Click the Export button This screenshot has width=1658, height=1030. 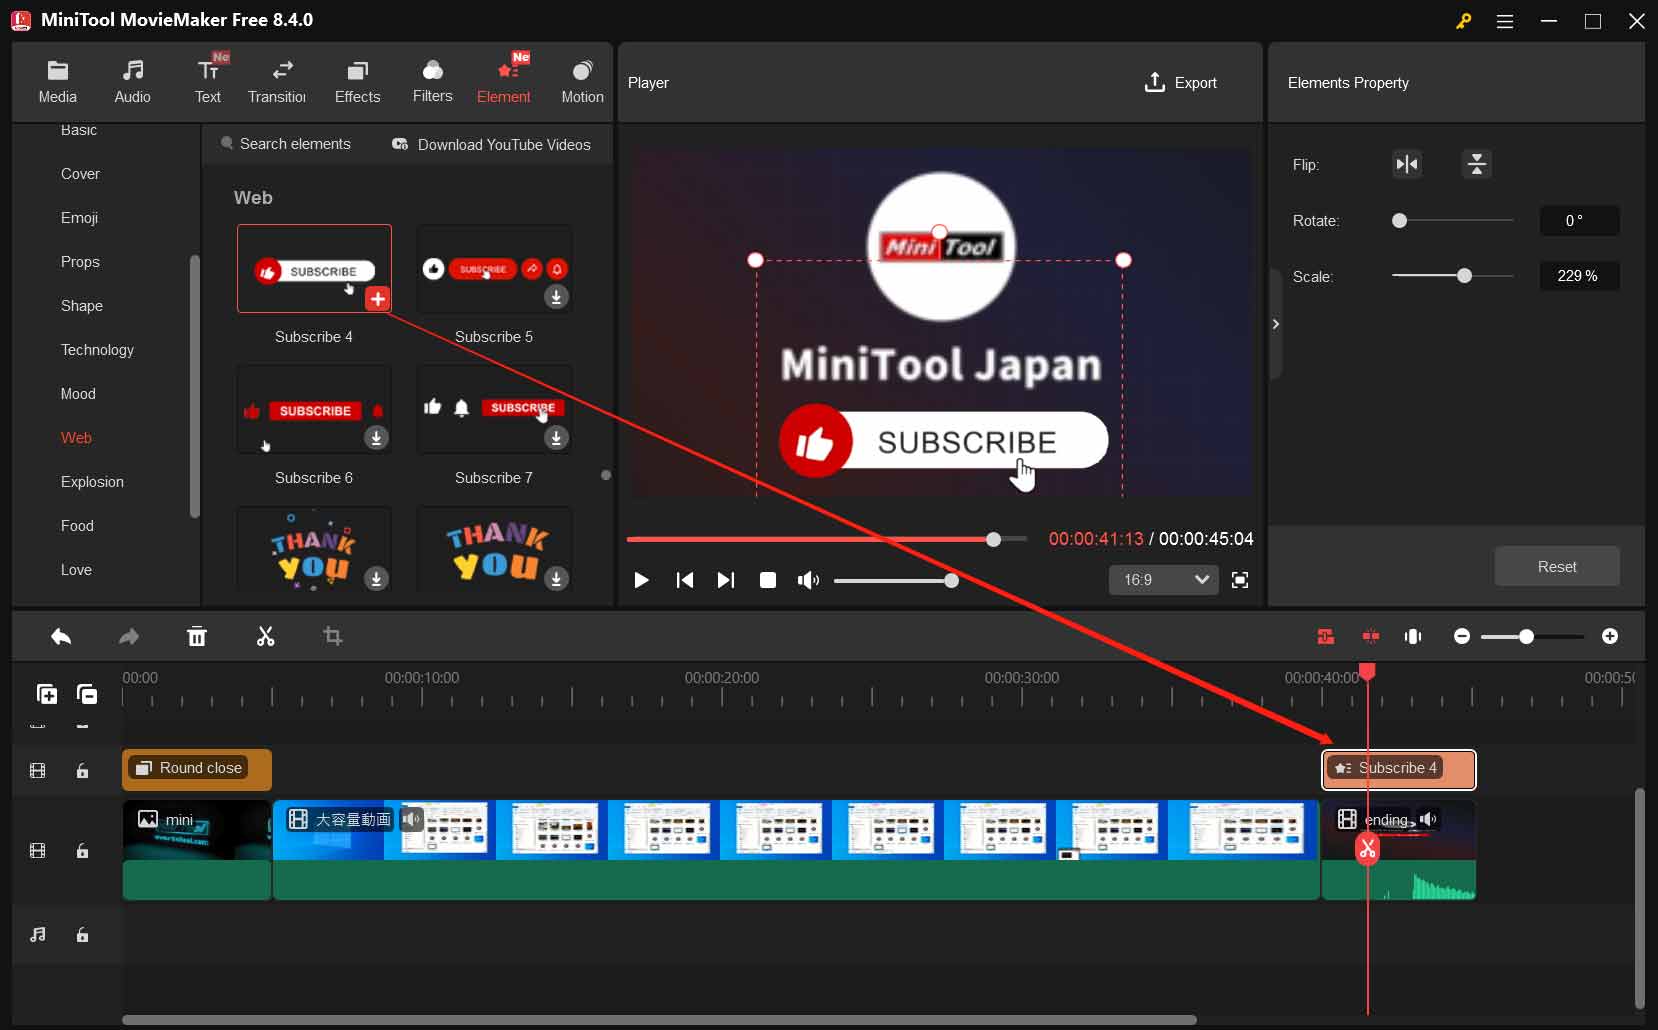point(1182,83)
